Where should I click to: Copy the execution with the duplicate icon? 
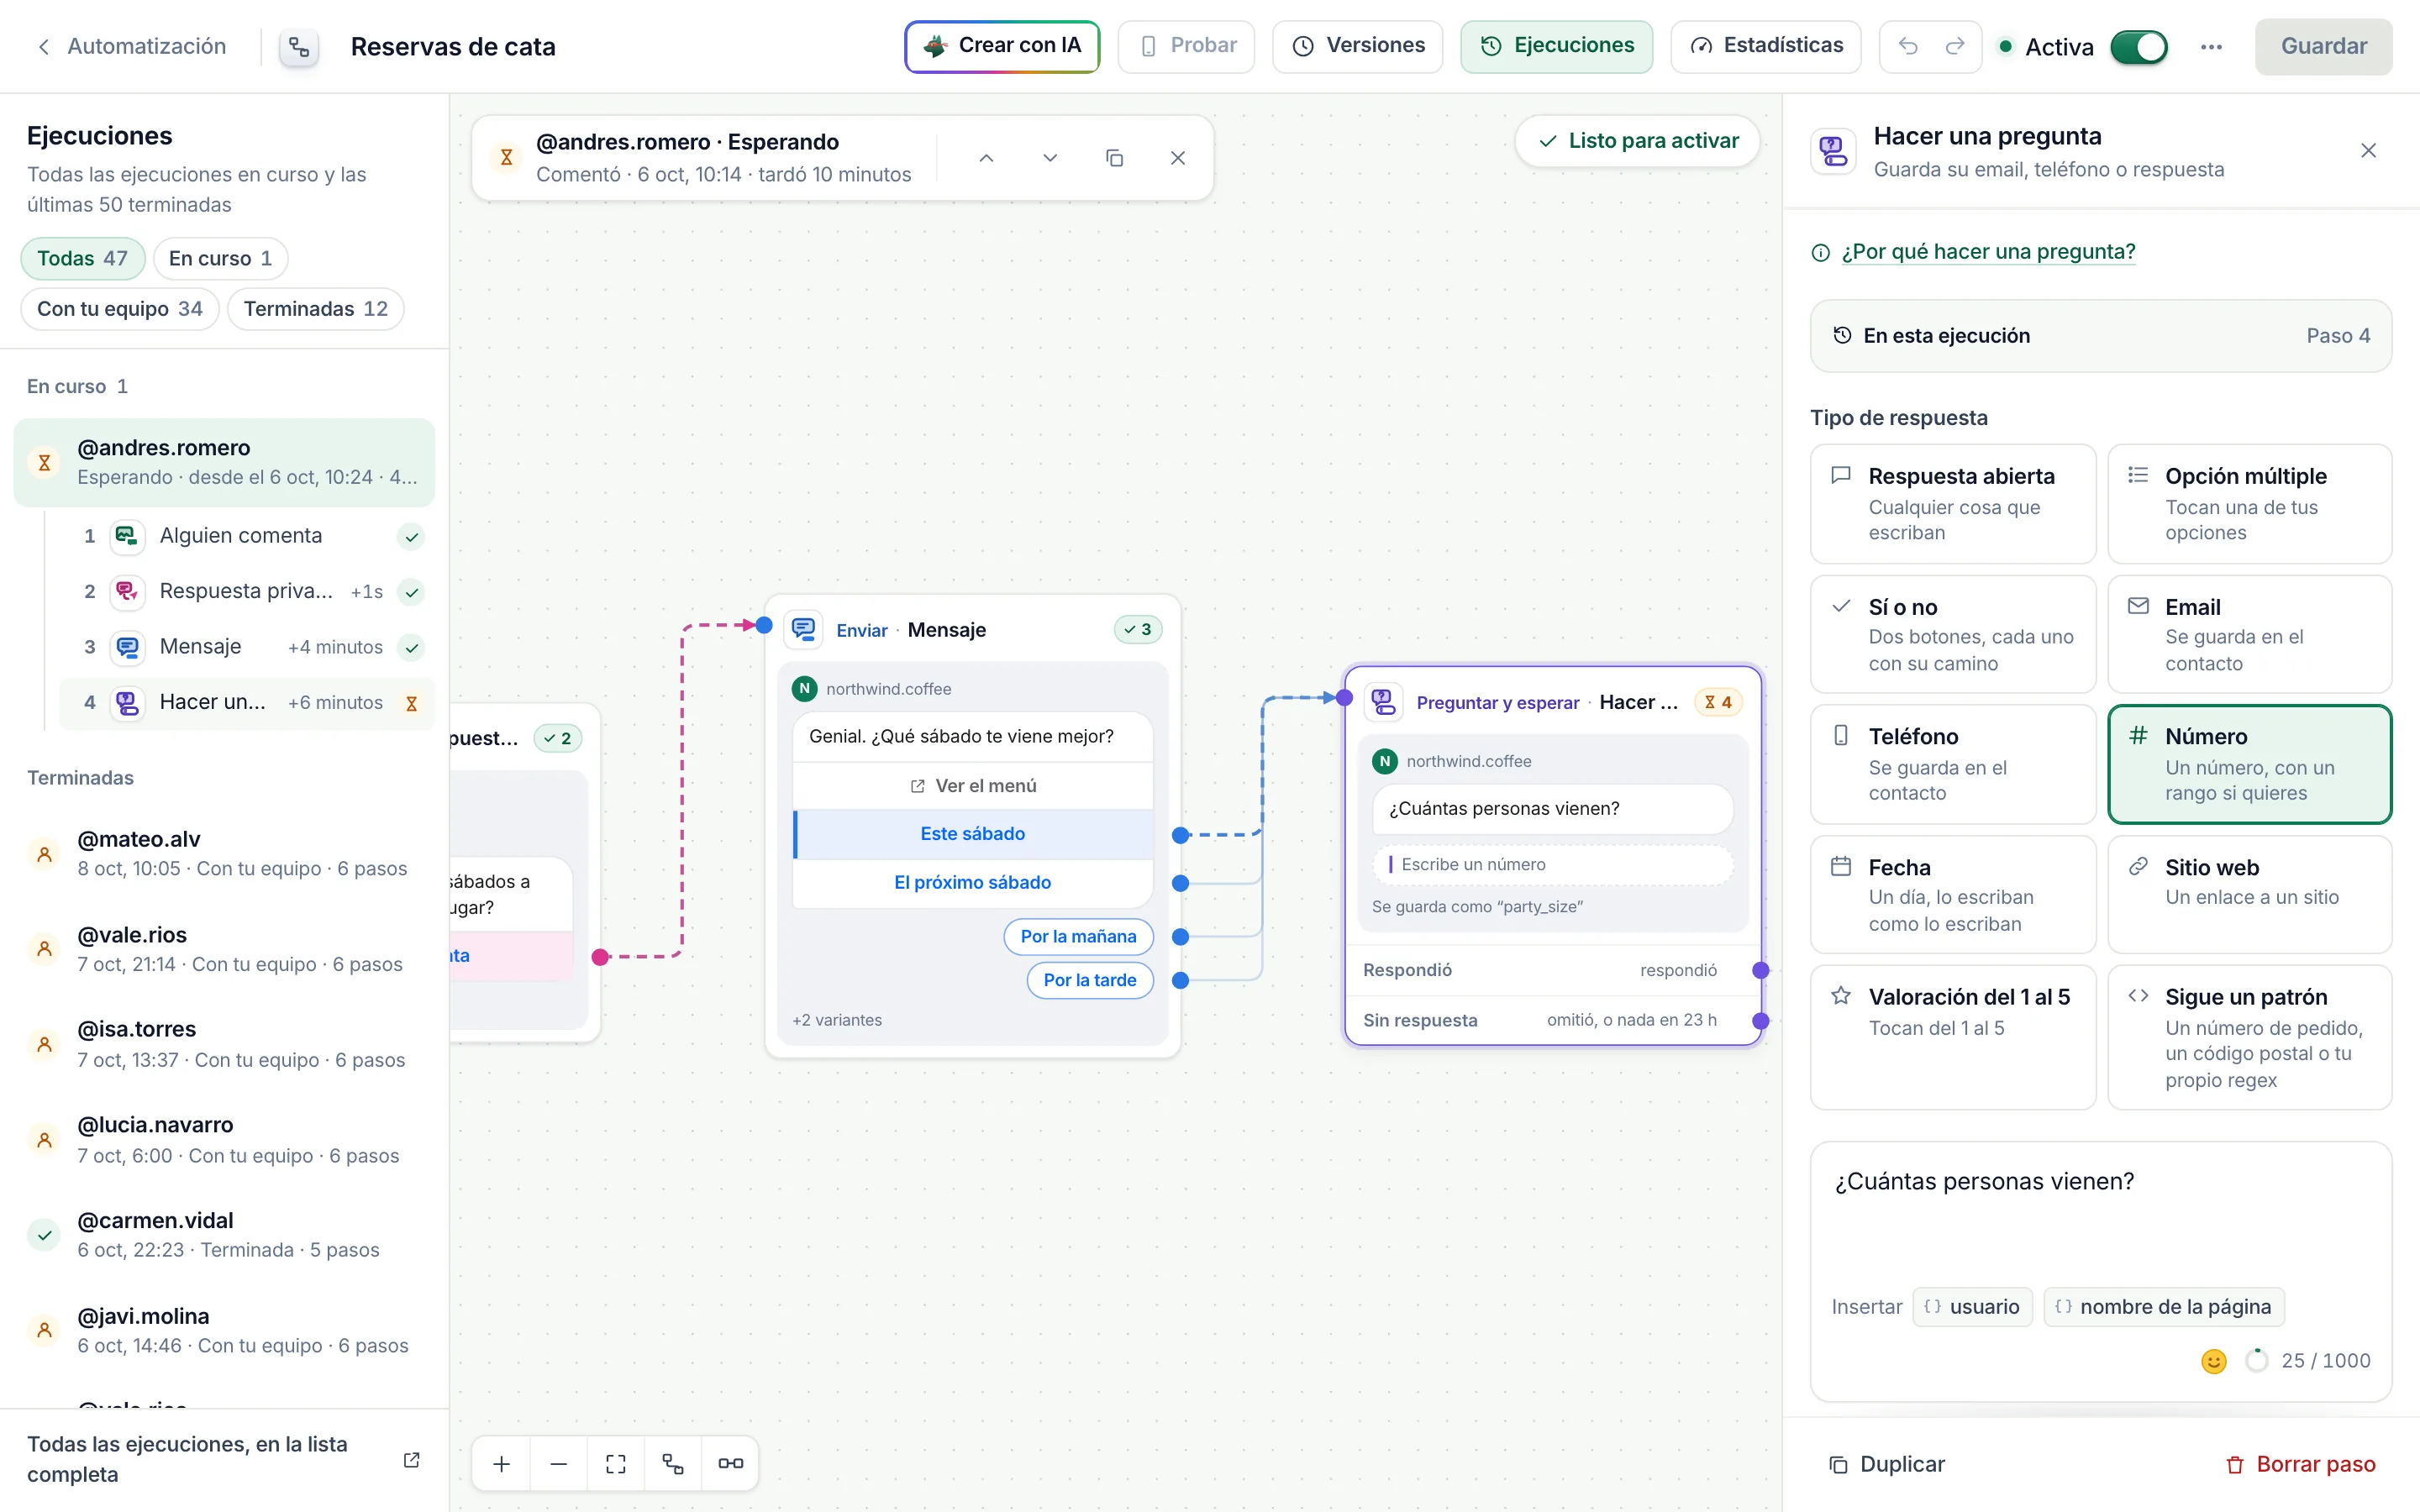pos(1114,158)
